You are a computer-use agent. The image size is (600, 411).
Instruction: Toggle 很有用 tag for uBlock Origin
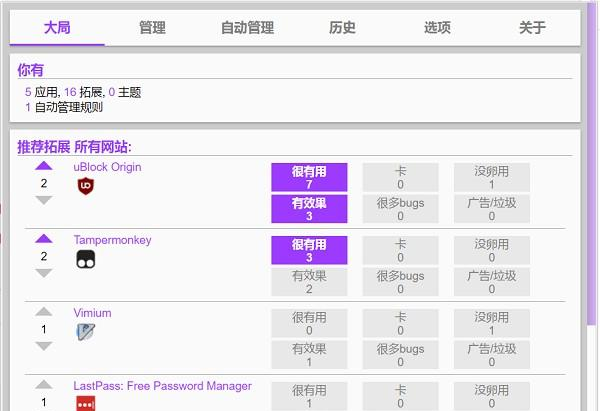click(x=309, y=177)
